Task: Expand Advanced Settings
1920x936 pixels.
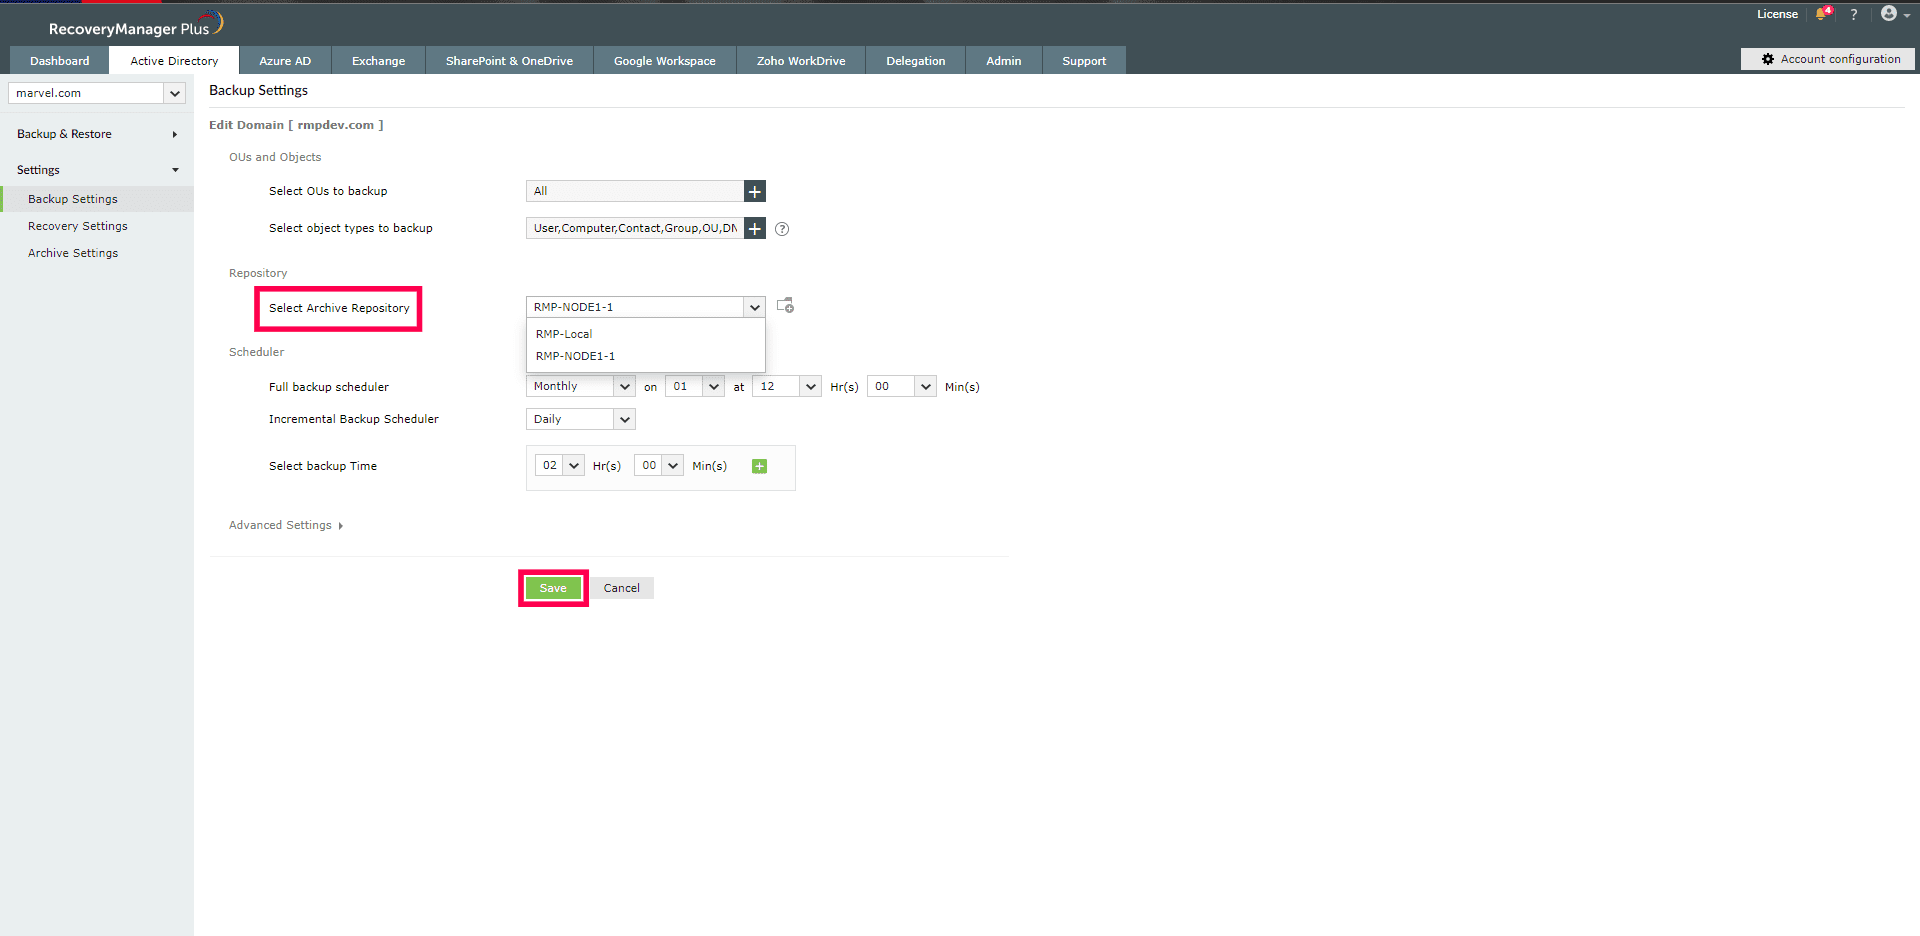Action: [286, 525]
